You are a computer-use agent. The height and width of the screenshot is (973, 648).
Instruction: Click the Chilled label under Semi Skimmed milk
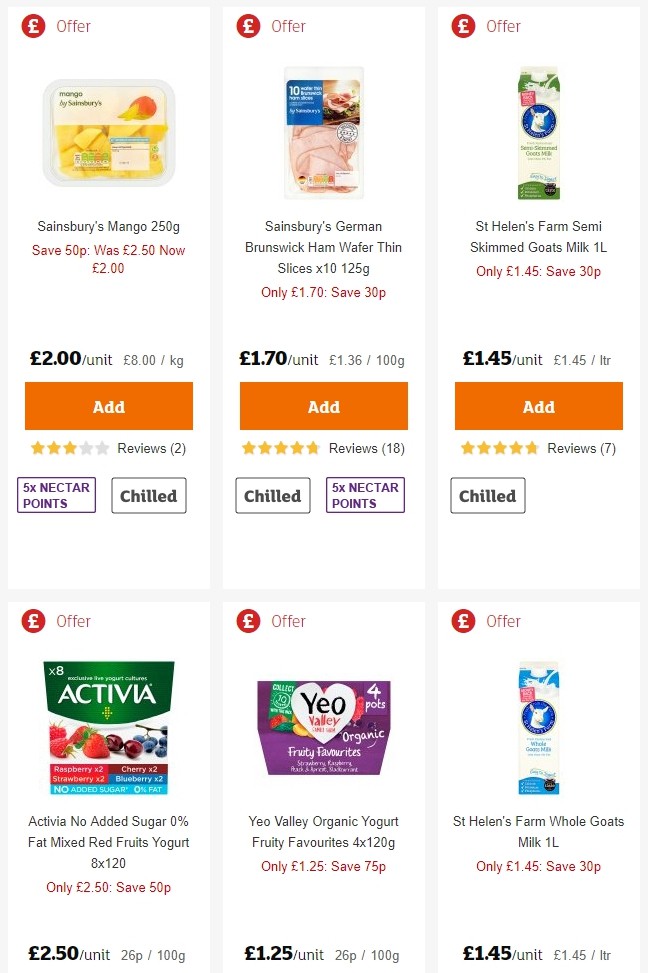[487, 494]
